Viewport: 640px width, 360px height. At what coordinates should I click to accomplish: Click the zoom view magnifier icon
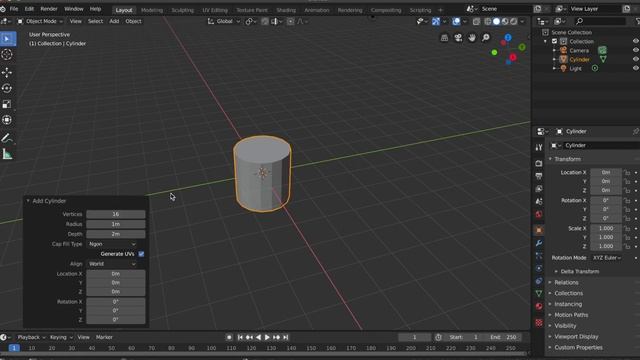pyautogui.click(x=486, y=38)
